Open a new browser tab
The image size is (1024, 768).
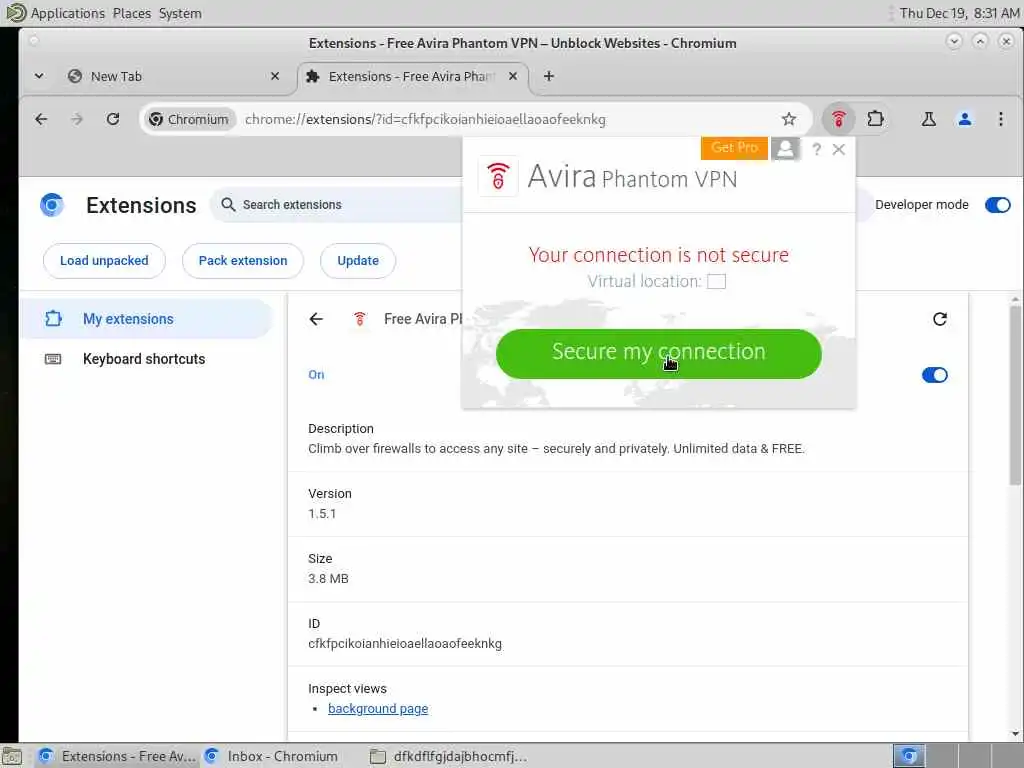(549, 76)
